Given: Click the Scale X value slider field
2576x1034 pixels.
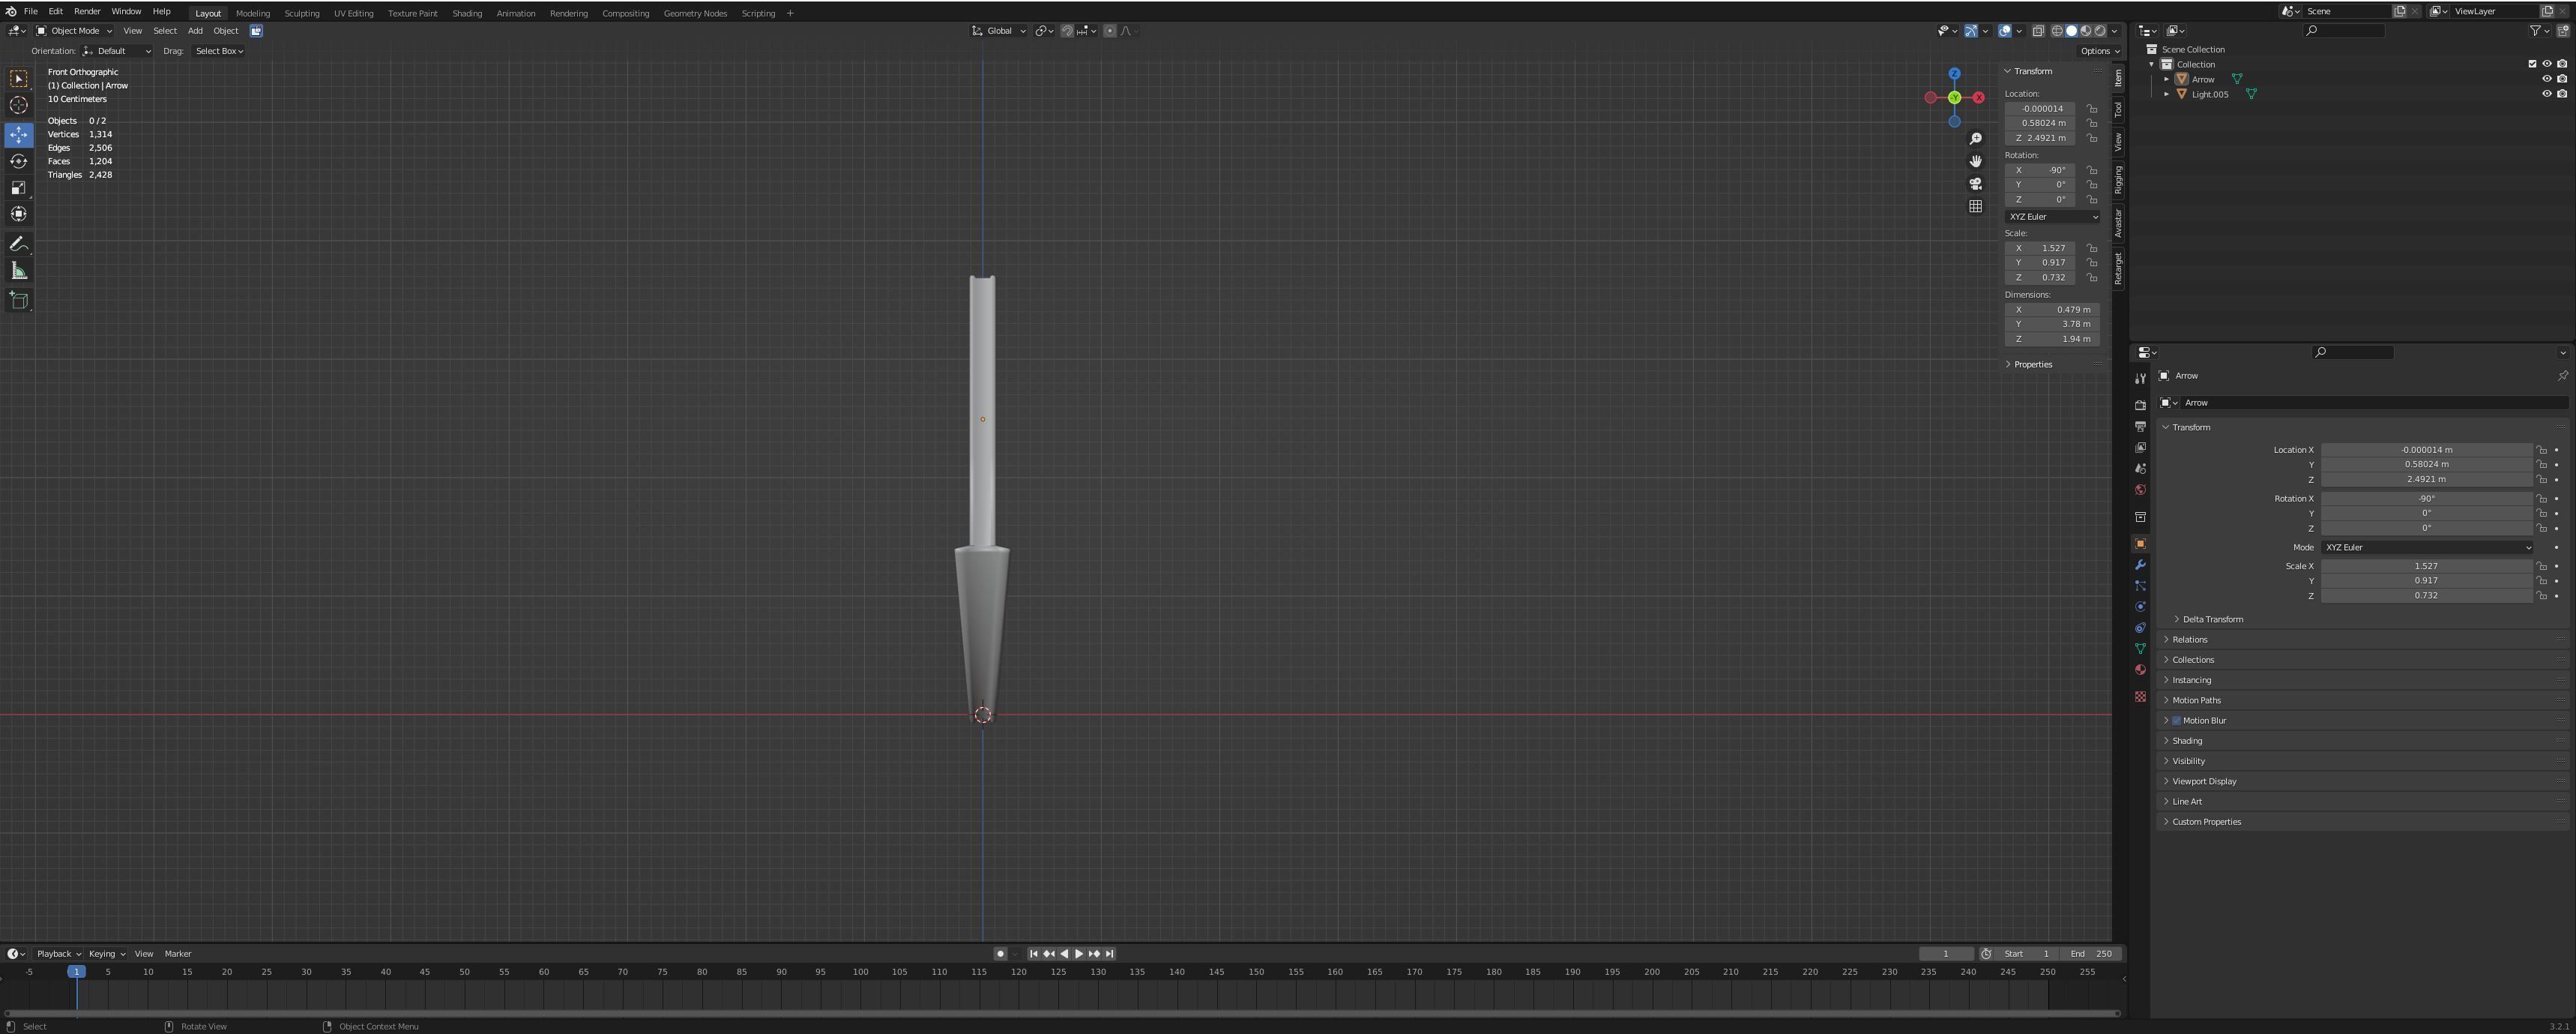Looking at the screenshot, I should 2425,566.
